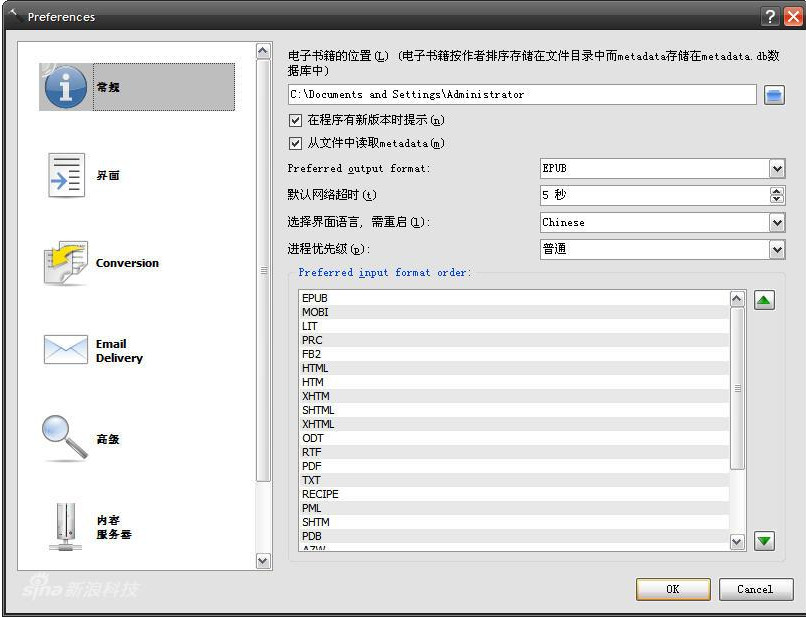Open the Conversion settings category
The image size is (806, 618).
tap(64, 262)
